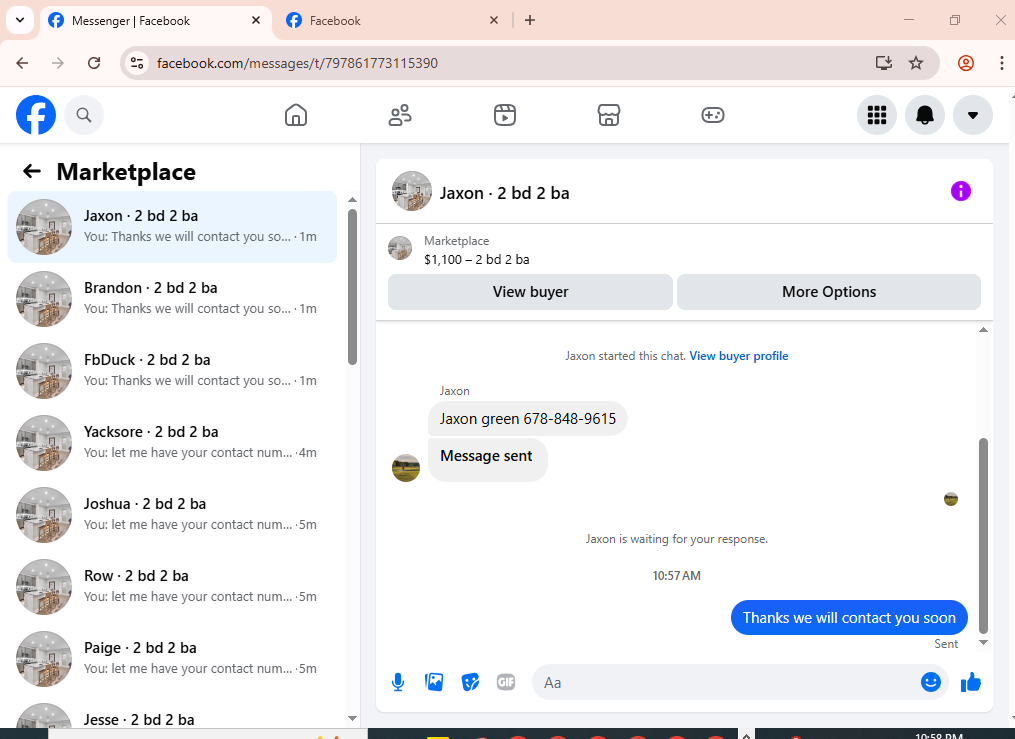Open Joshua 2 bd 2 ba conversation
This screenshot has height=739, width=1015.
[172, 514]
